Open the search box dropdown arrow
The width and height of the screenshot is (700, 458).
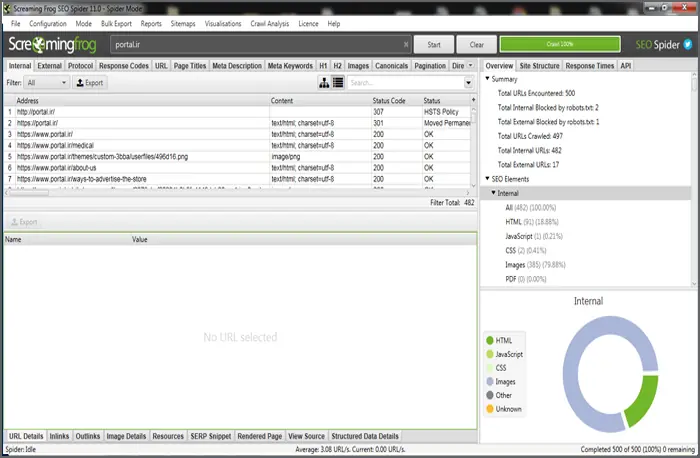(x=468, y=83)
